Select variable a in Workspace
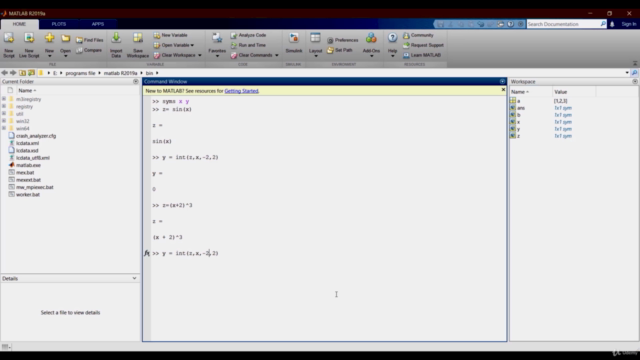640x360 pixels. 518,101
